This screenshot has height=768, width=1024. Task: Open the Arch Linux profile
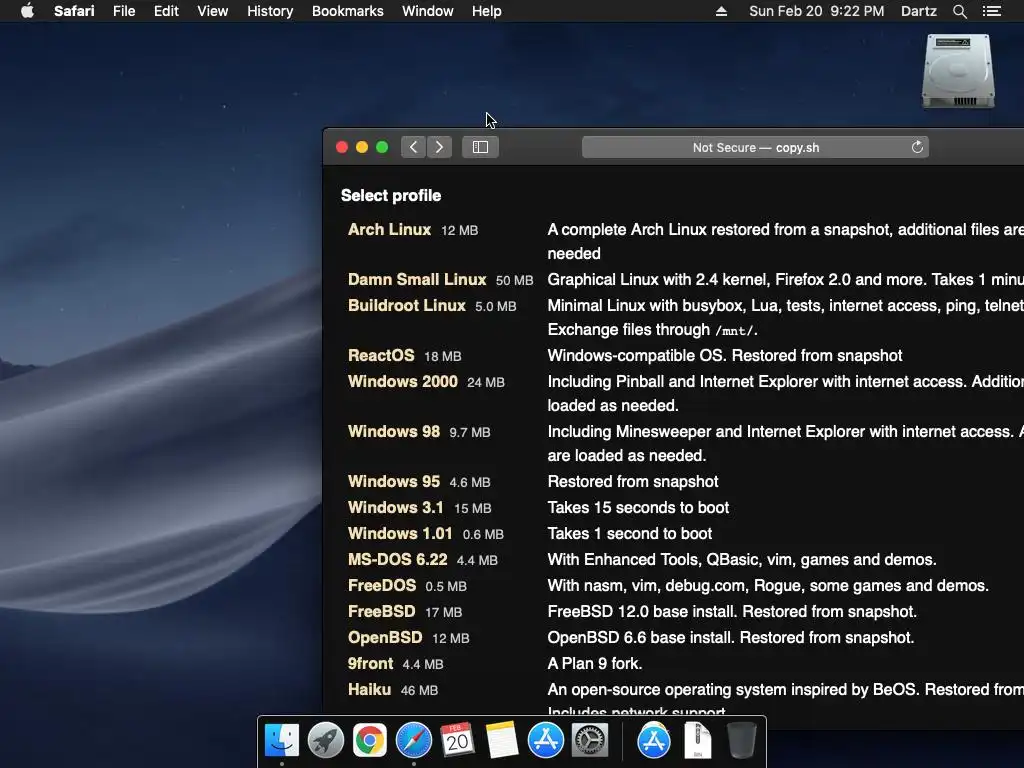pos(389,230)
